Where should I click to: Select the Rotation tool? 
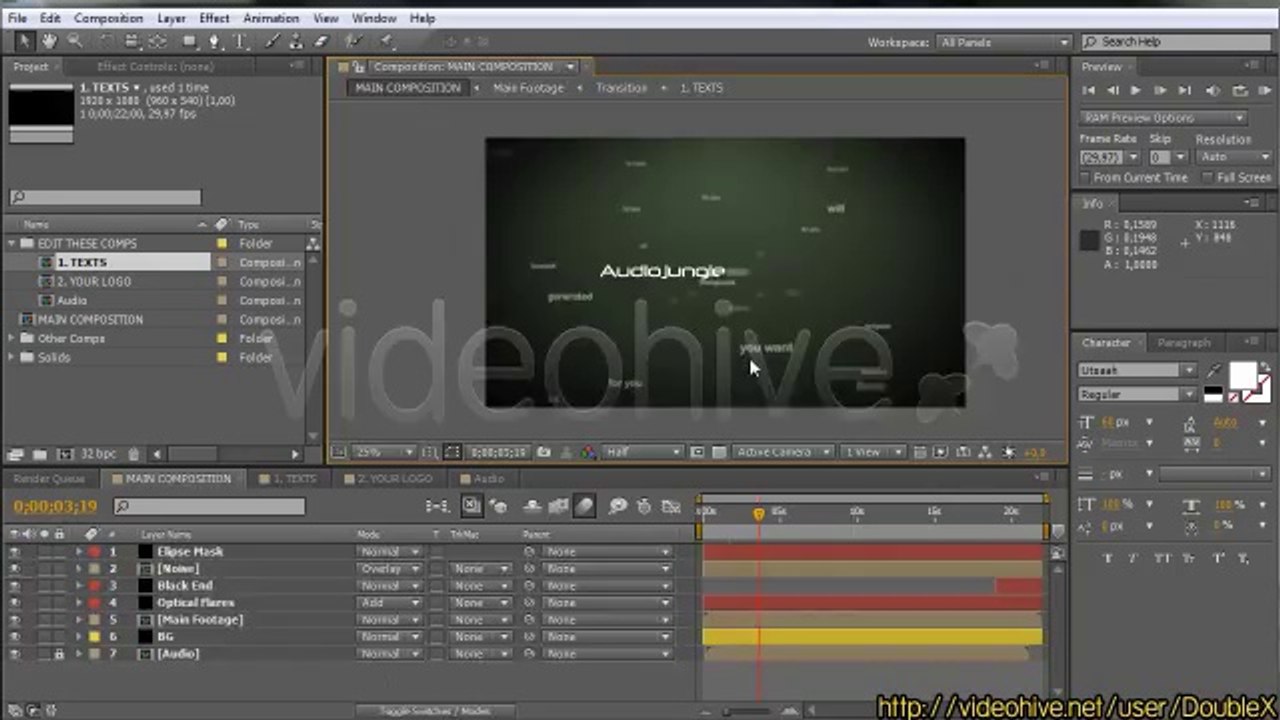pyautogui.click(x=106, y=41)
